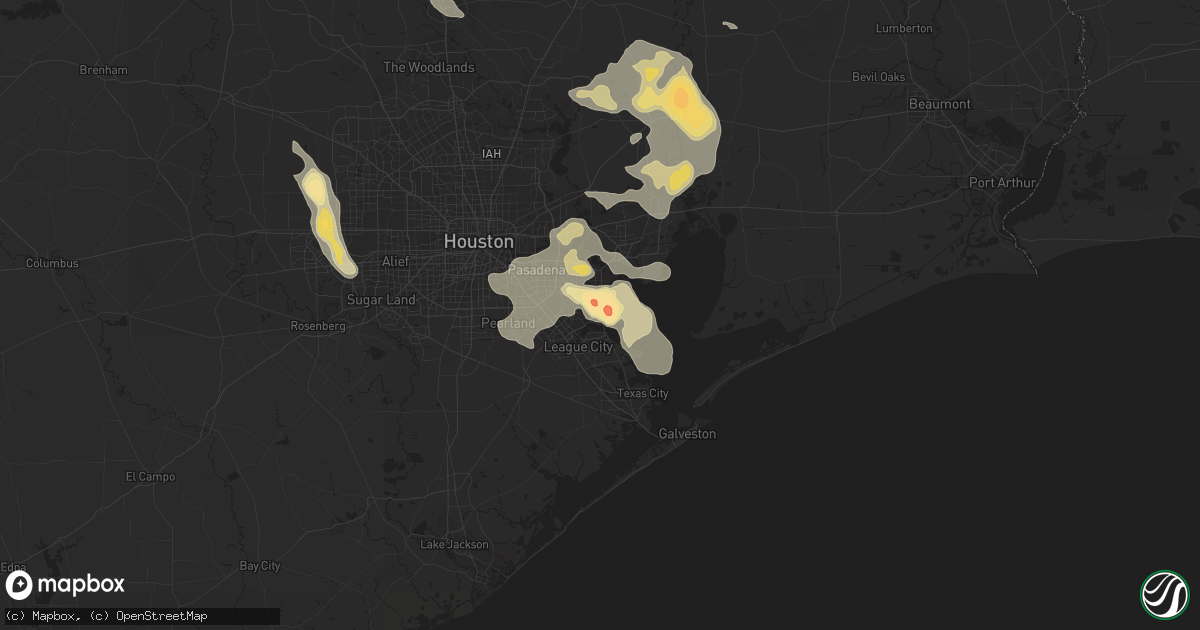Click the Mapbox logo
This screenshot has width=1200, height=630.
65,585
